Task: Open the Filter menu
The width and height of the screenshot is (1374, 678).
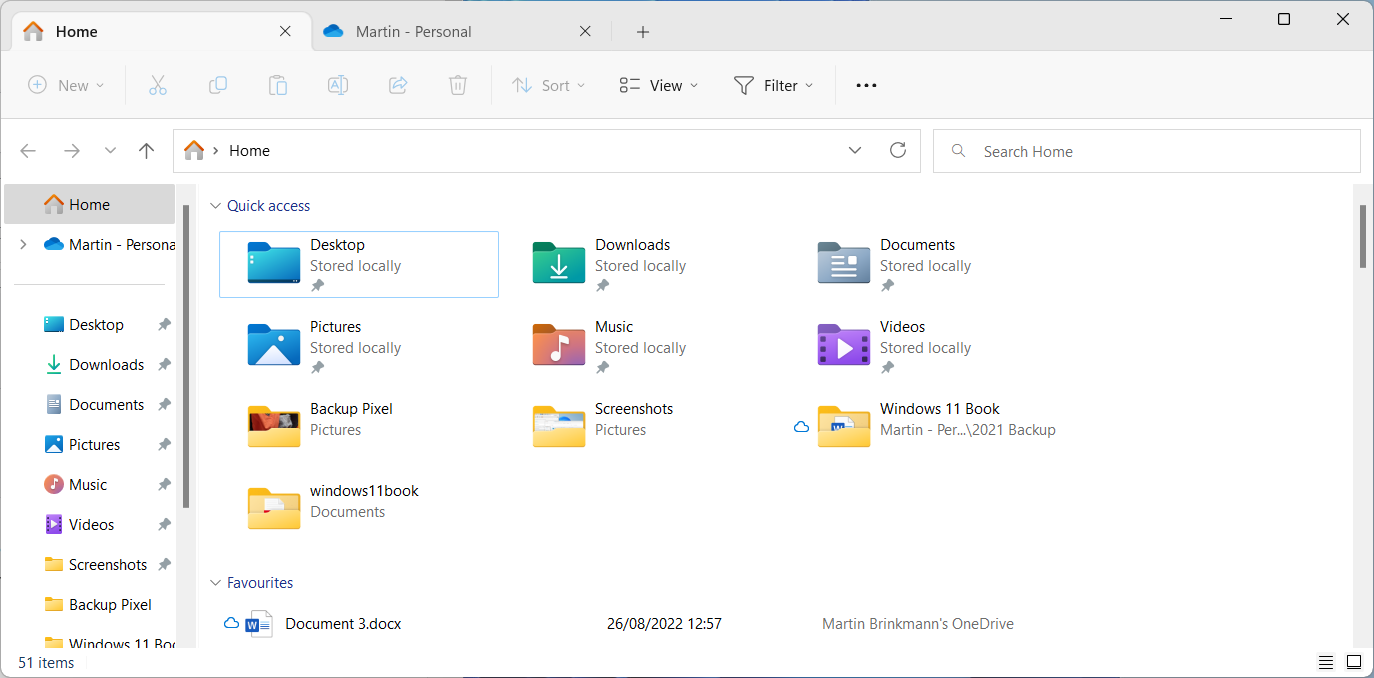Action: click(x=773, y=85)
